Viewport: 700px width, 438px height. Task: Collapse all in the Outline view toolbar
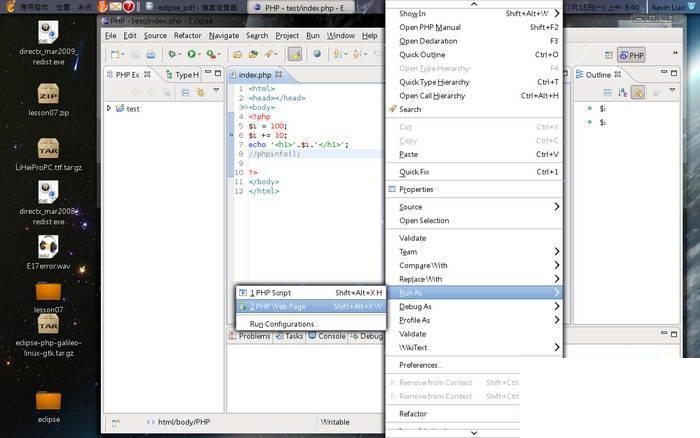click(x=608, y=92)
